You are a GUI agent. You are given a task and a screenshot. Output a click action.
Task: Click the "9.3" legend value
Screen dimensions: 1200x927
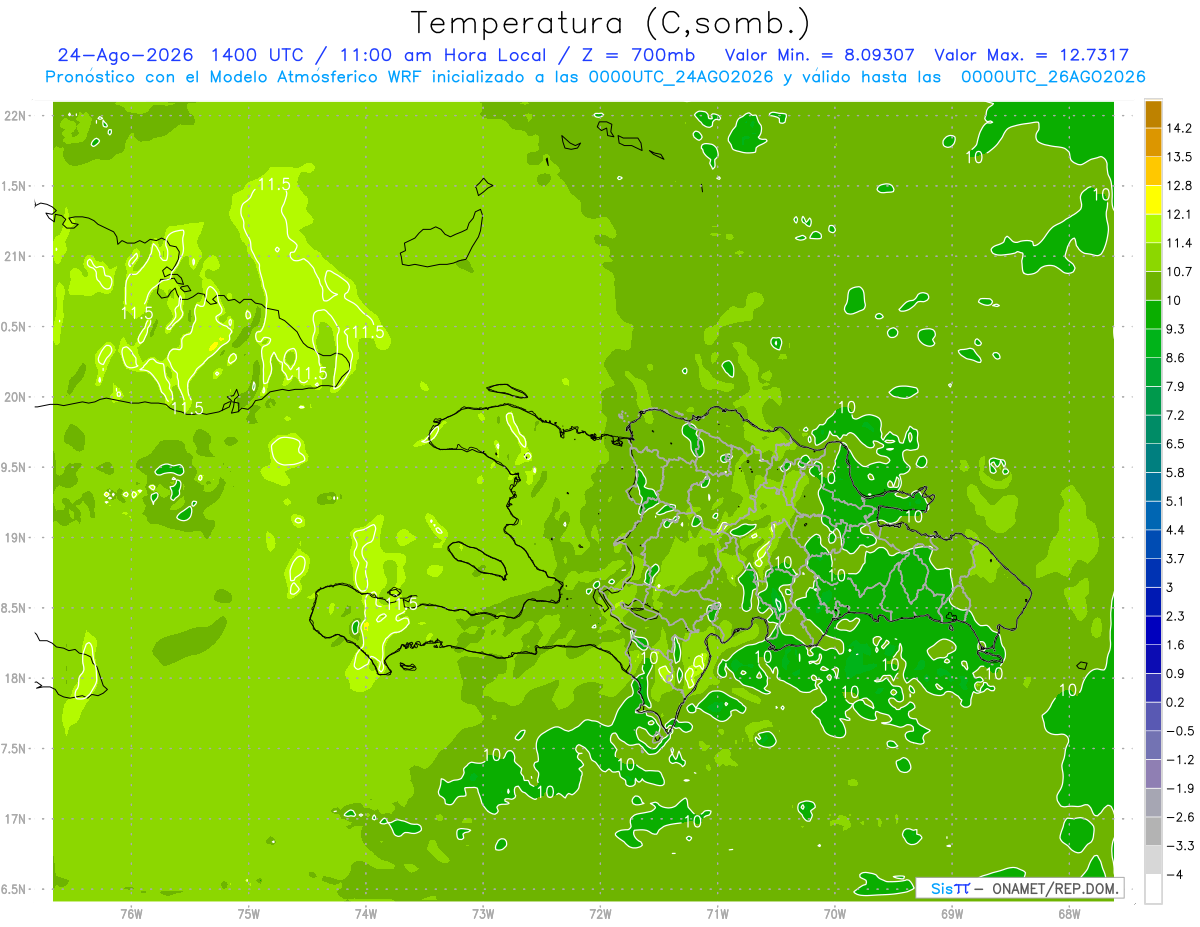coord(1176,329)
